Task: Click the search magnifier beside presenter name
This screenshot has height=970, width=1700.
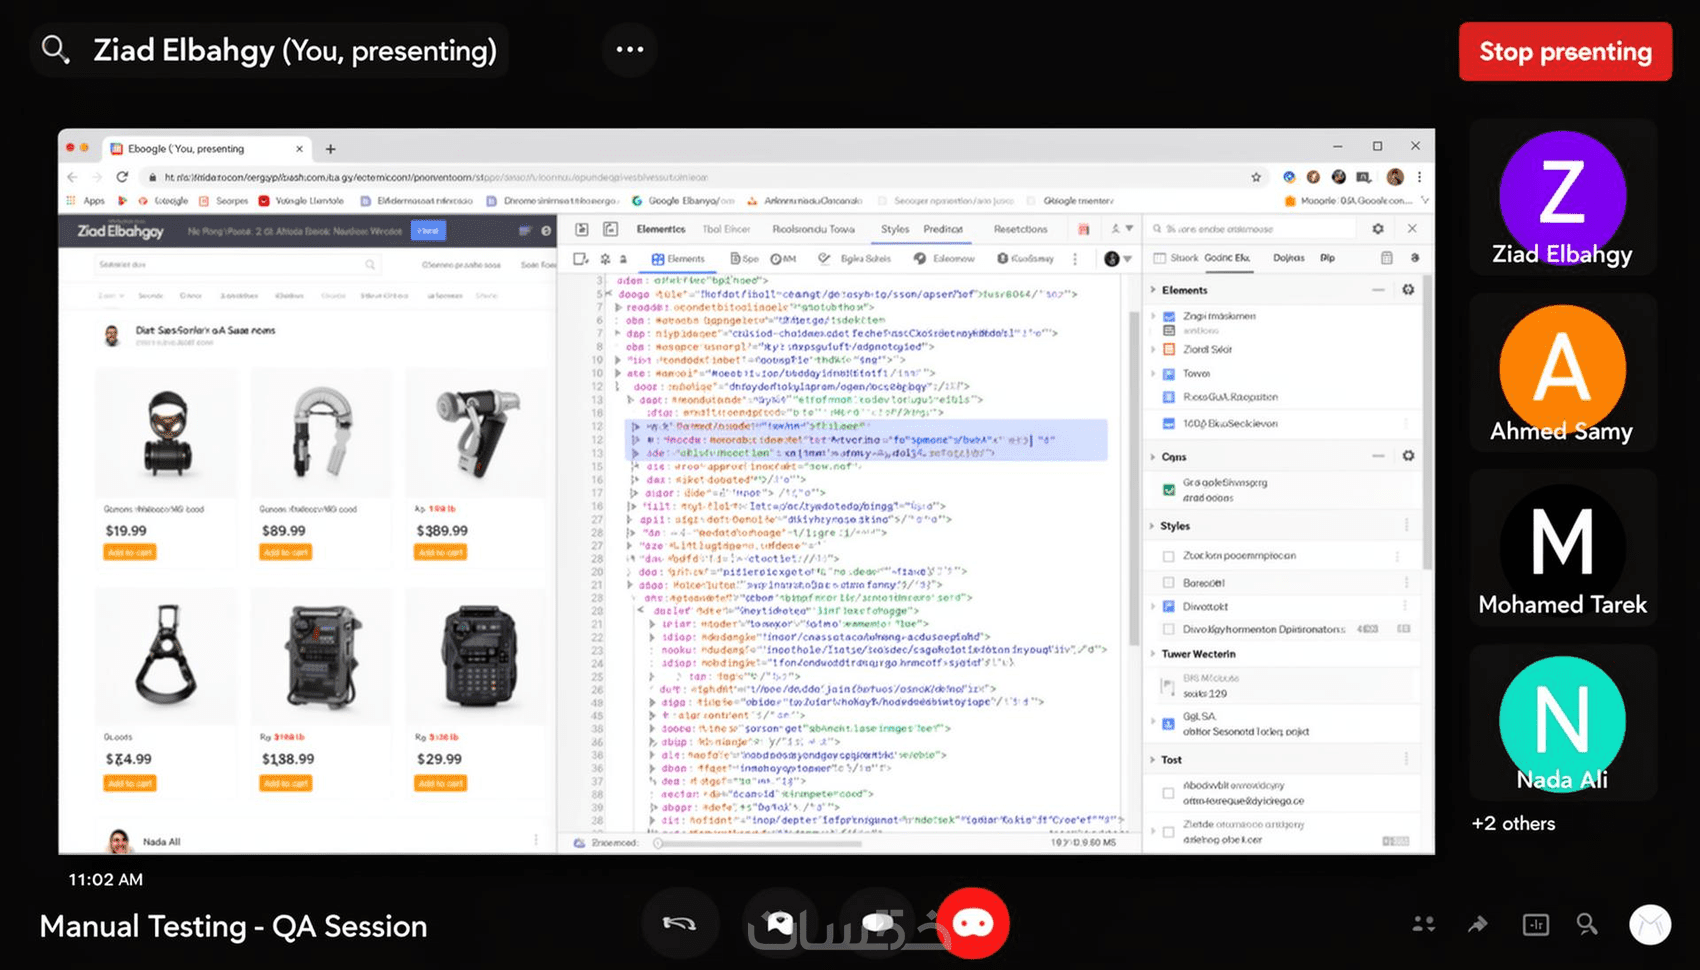Action: [x=55, y=50]
